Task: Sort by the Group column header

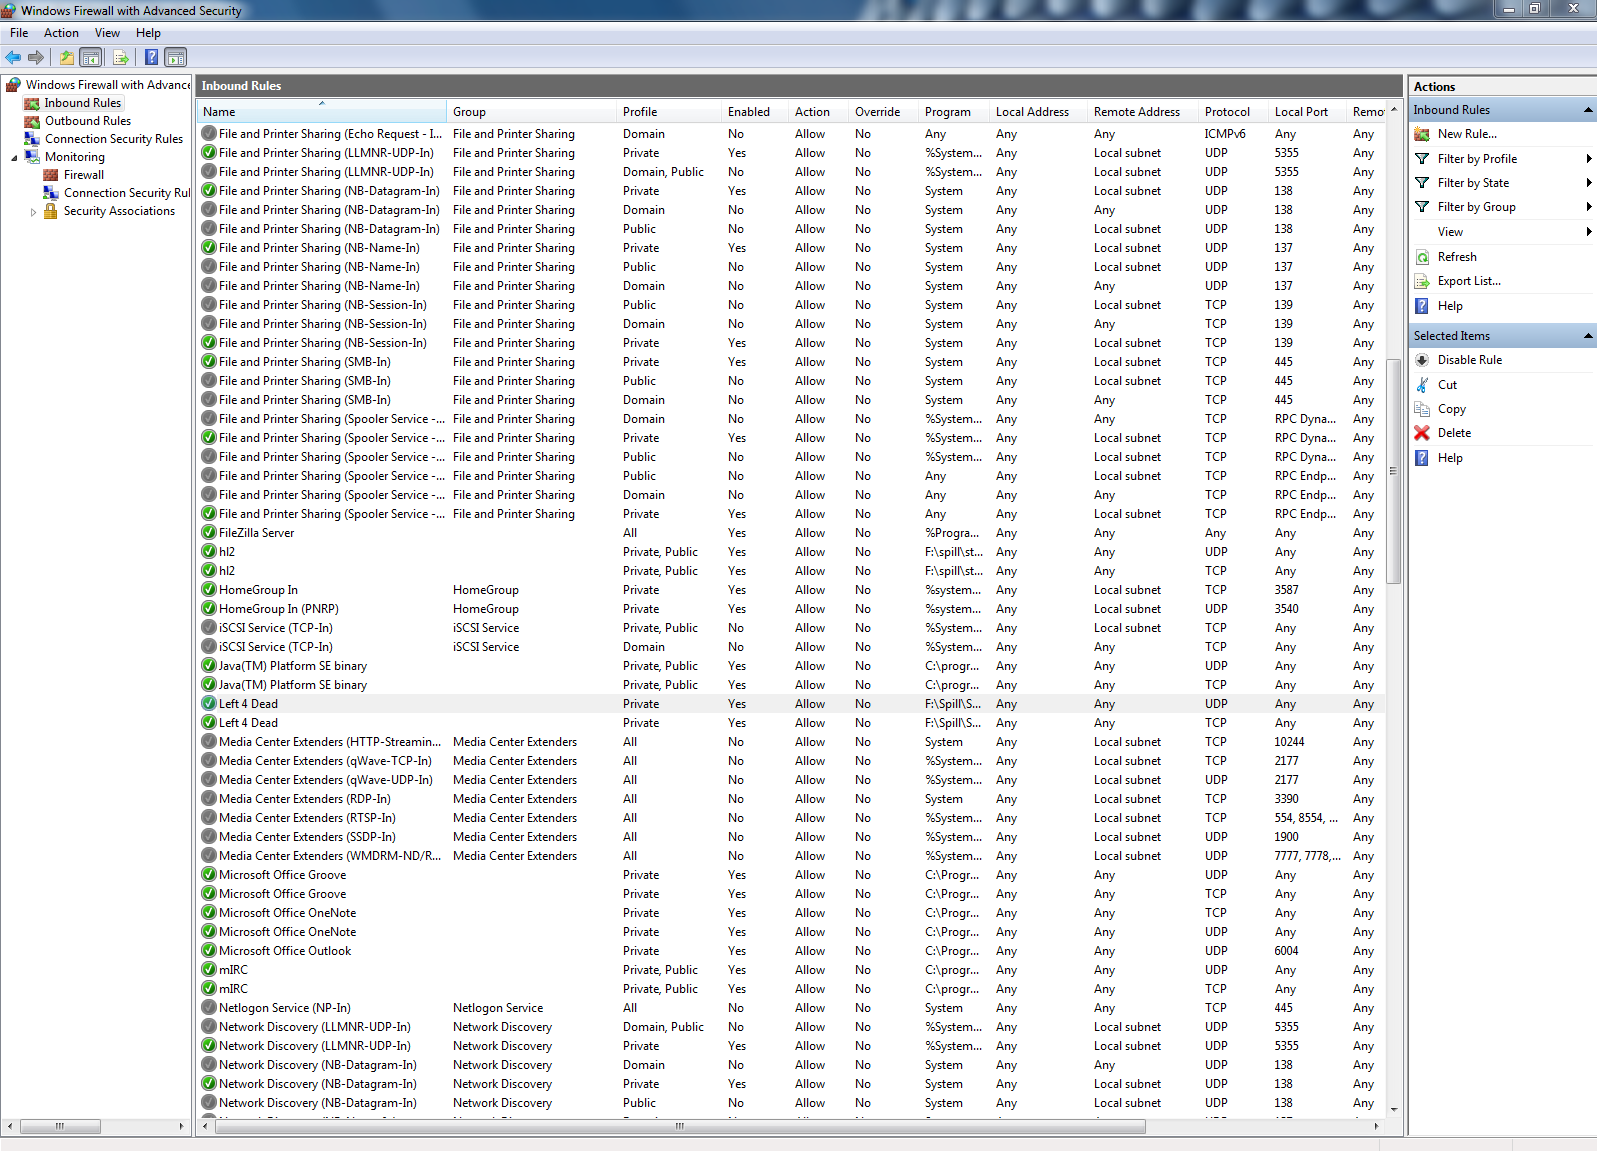Action: 531,112
